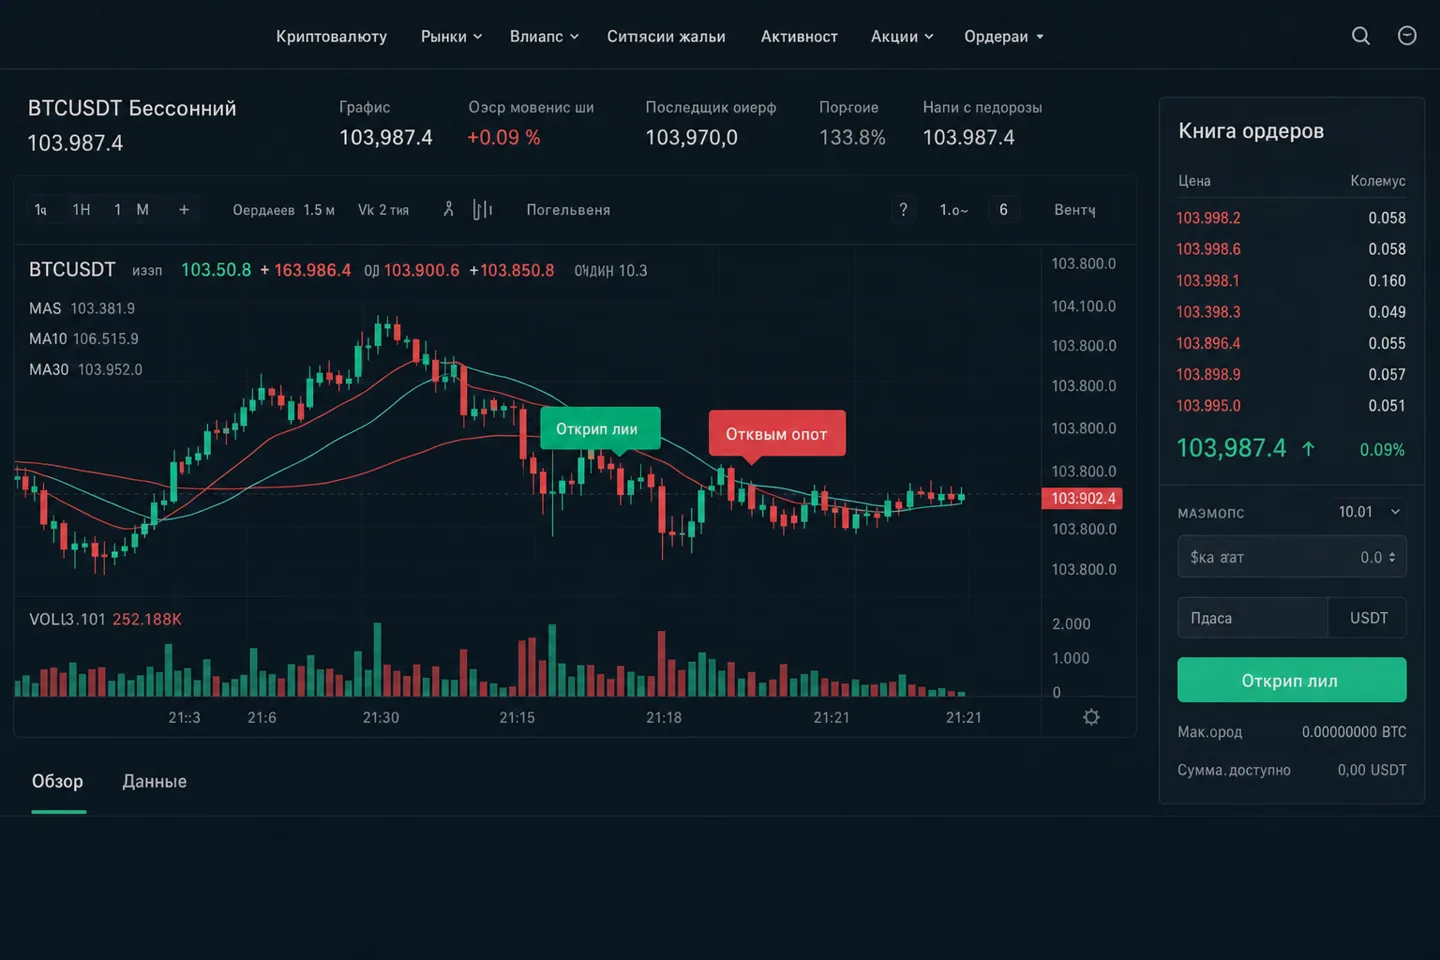Click green Открип лил order button

coord(1291,680)
